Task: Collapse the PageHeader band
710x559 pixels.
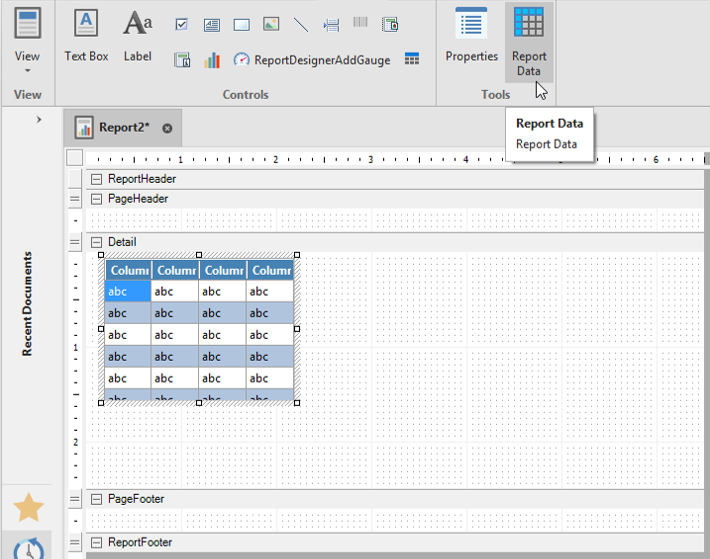Action: pyautogui.click(x=96, y=199)
